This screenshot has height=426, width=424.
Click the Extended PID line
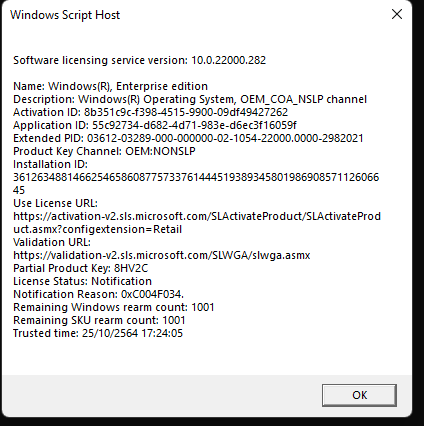point(188,138)
